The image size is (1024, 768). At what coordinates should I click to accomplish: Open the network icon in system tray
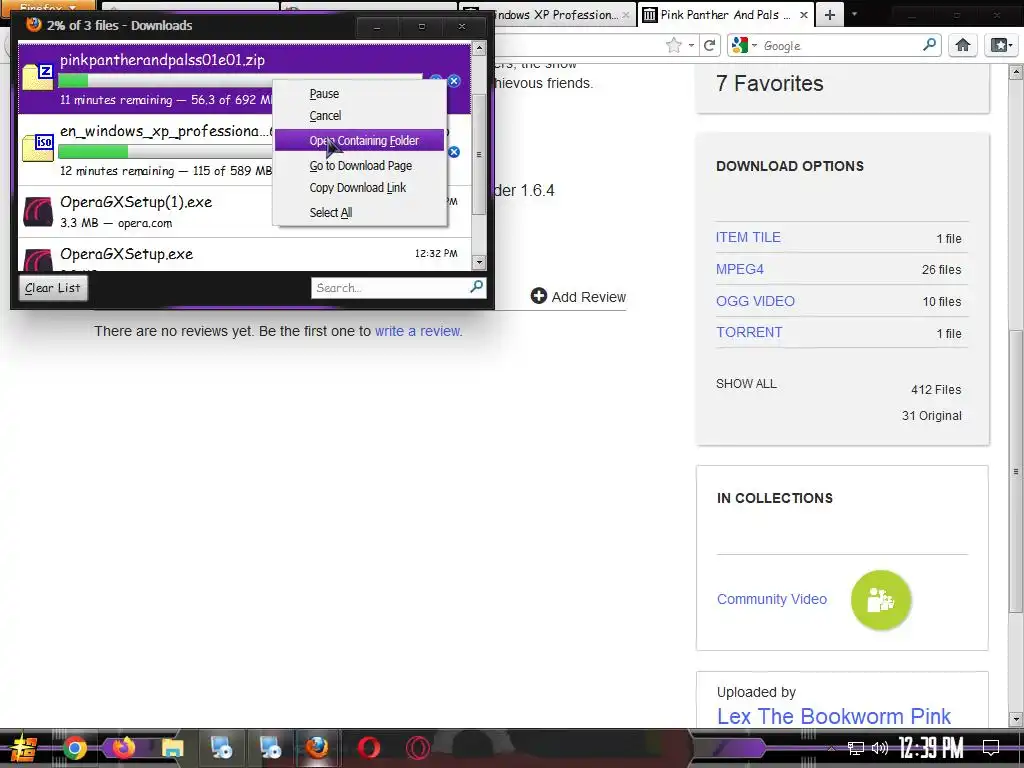[855, 748]
